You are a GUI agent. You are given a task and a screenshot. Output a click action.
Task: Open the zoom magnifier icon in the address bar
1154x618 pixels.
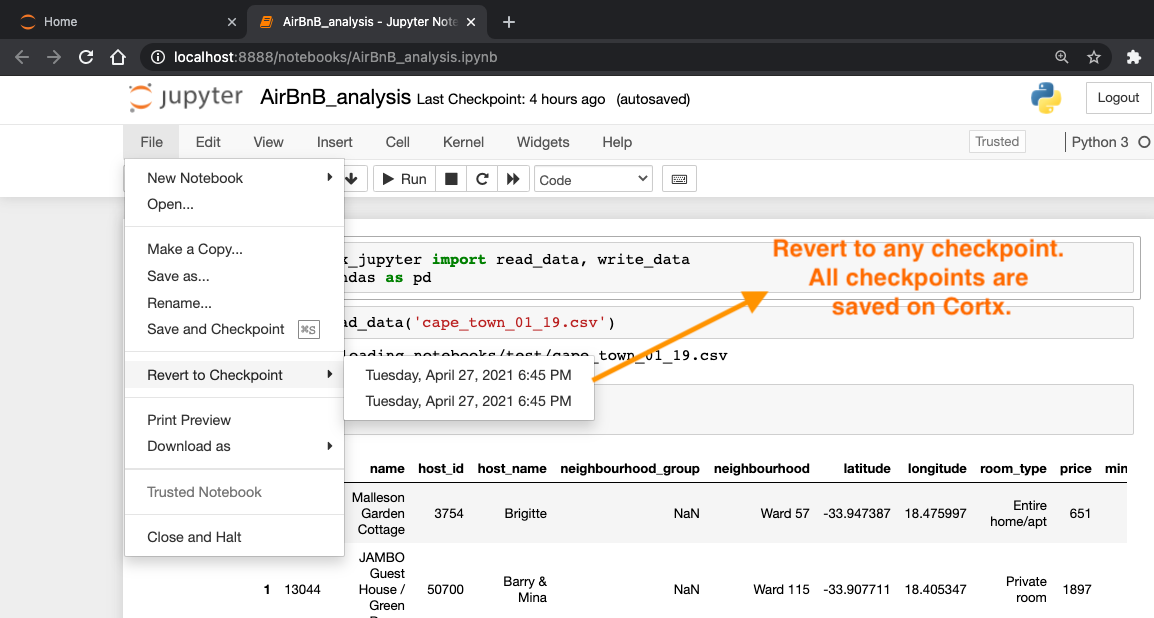click(1061, 57)
